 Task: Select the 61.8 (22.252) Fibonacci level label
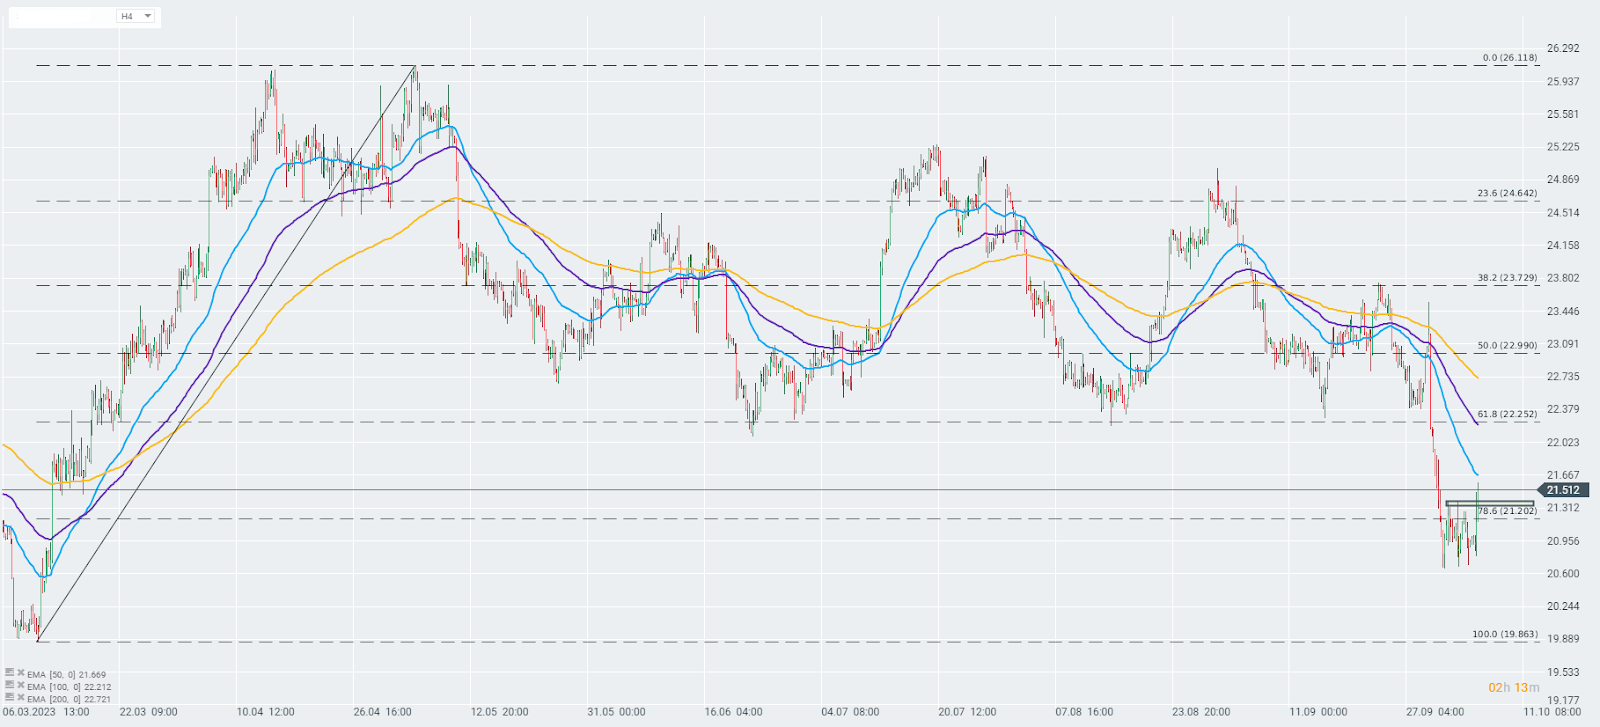(x=1507, y=414)
